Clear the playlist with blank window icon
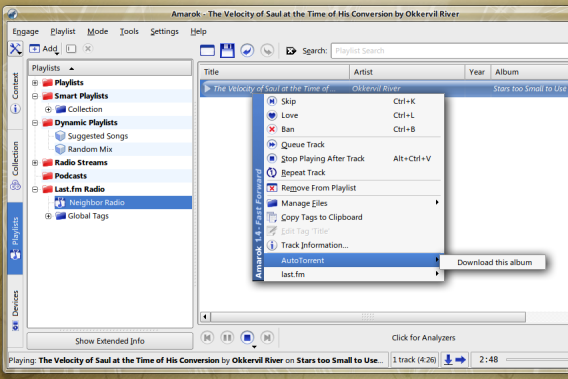 (207, 50)
